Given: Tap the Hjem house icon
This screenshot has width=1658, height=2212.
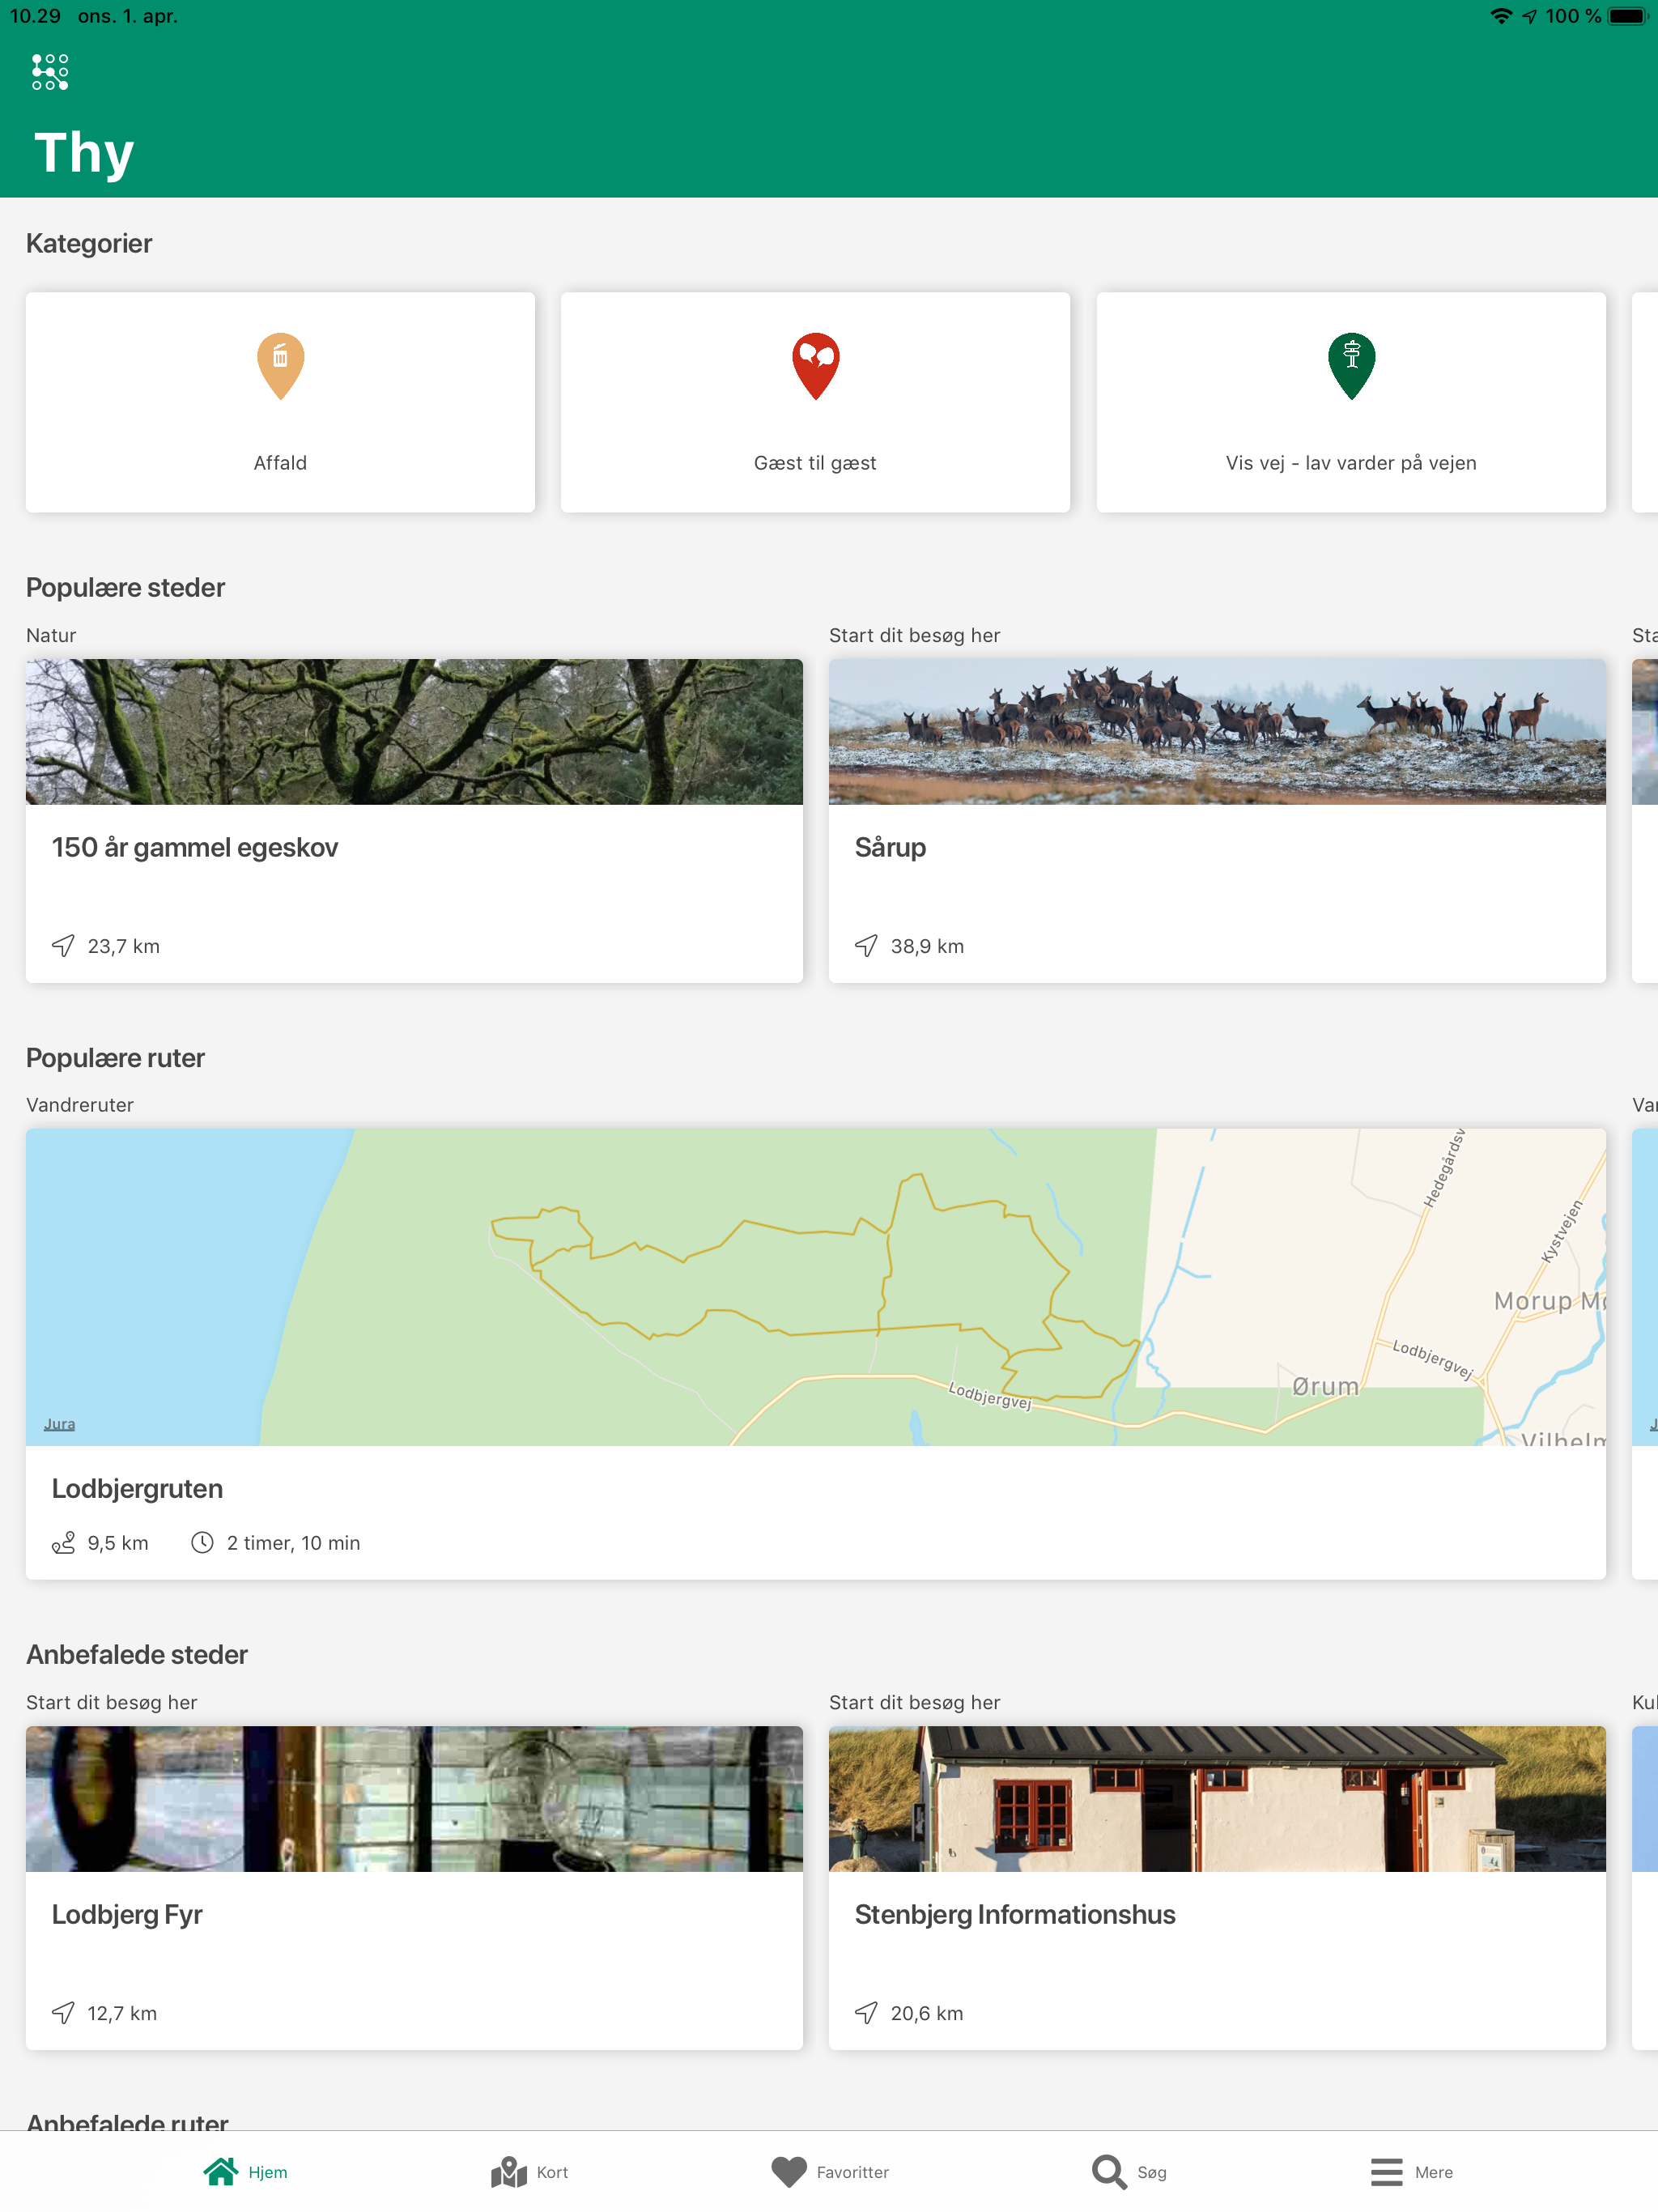Looking at the screenshot, I should [x=221, y=2171].
